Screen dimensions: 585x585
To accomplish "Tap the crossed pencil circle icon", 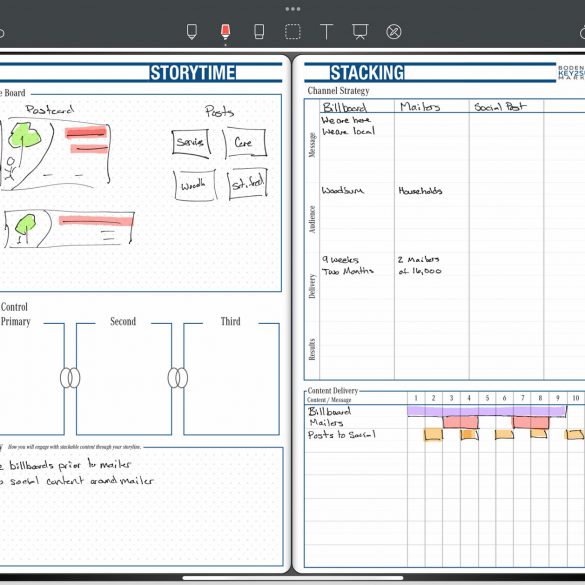I will click(394, 32).
